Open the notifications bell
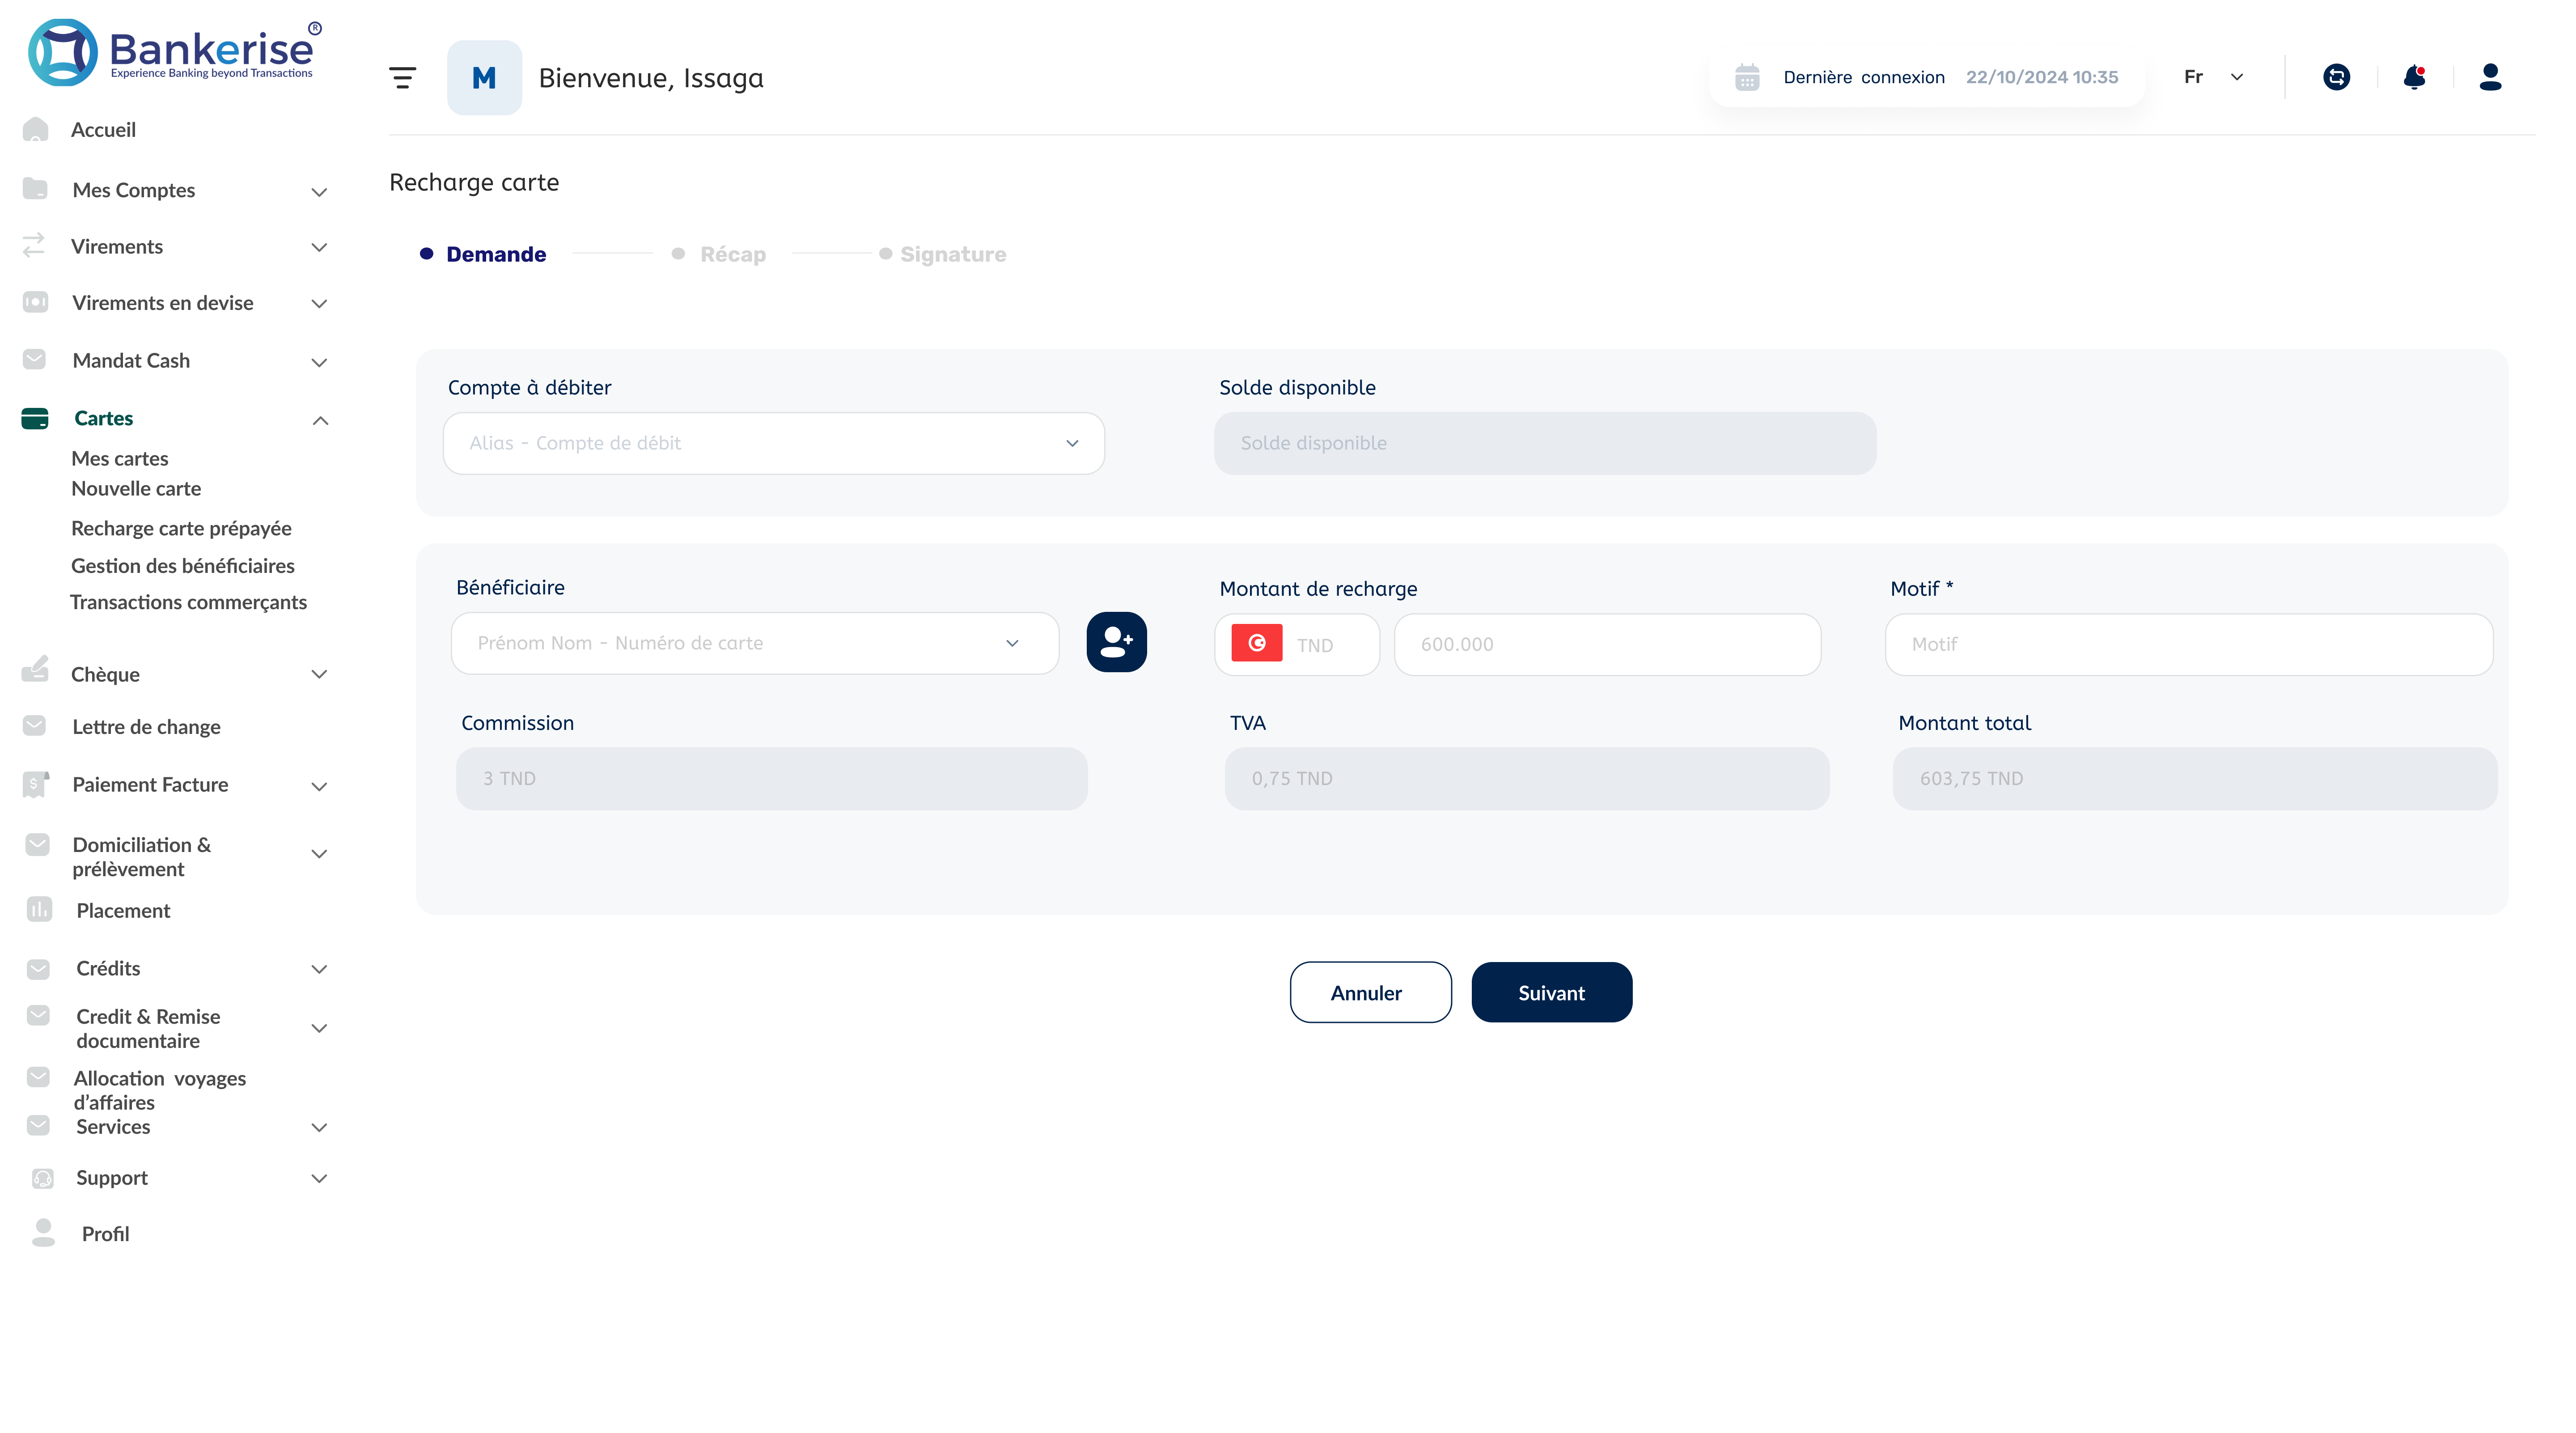The image size is (2576, 1433). 2414,77
